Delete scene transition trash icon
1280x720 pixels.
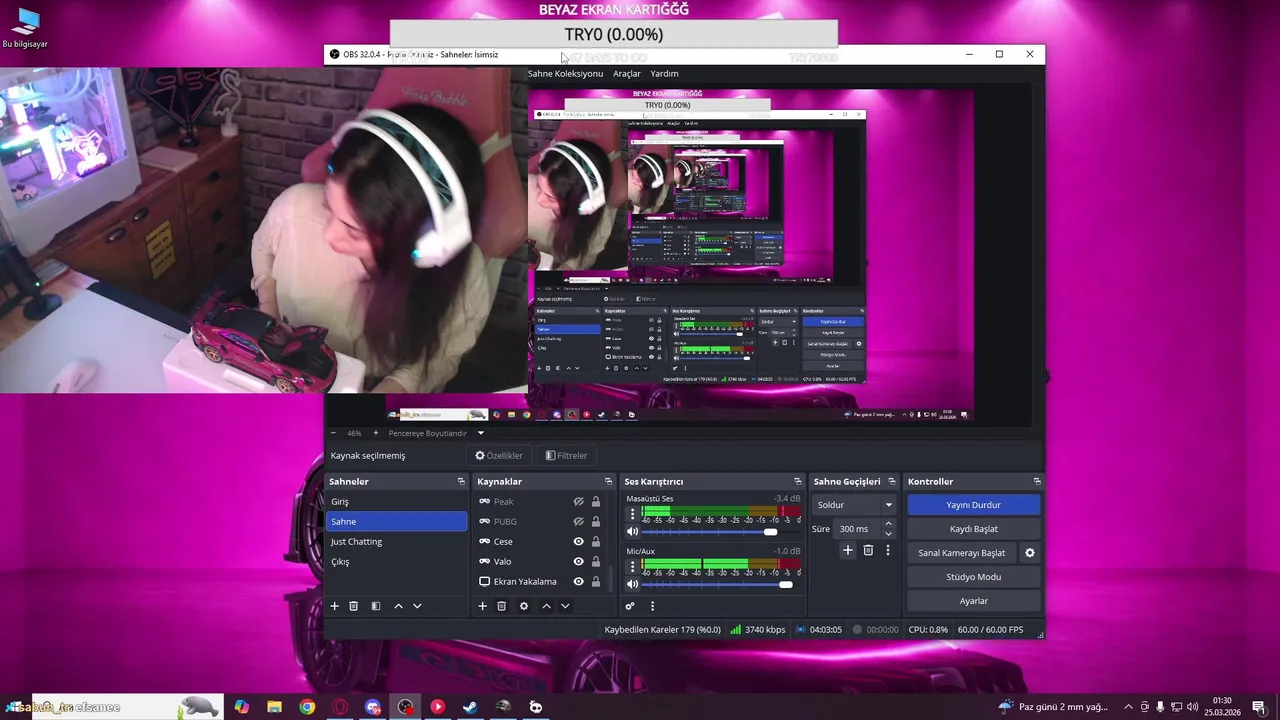tap(868, 550)
